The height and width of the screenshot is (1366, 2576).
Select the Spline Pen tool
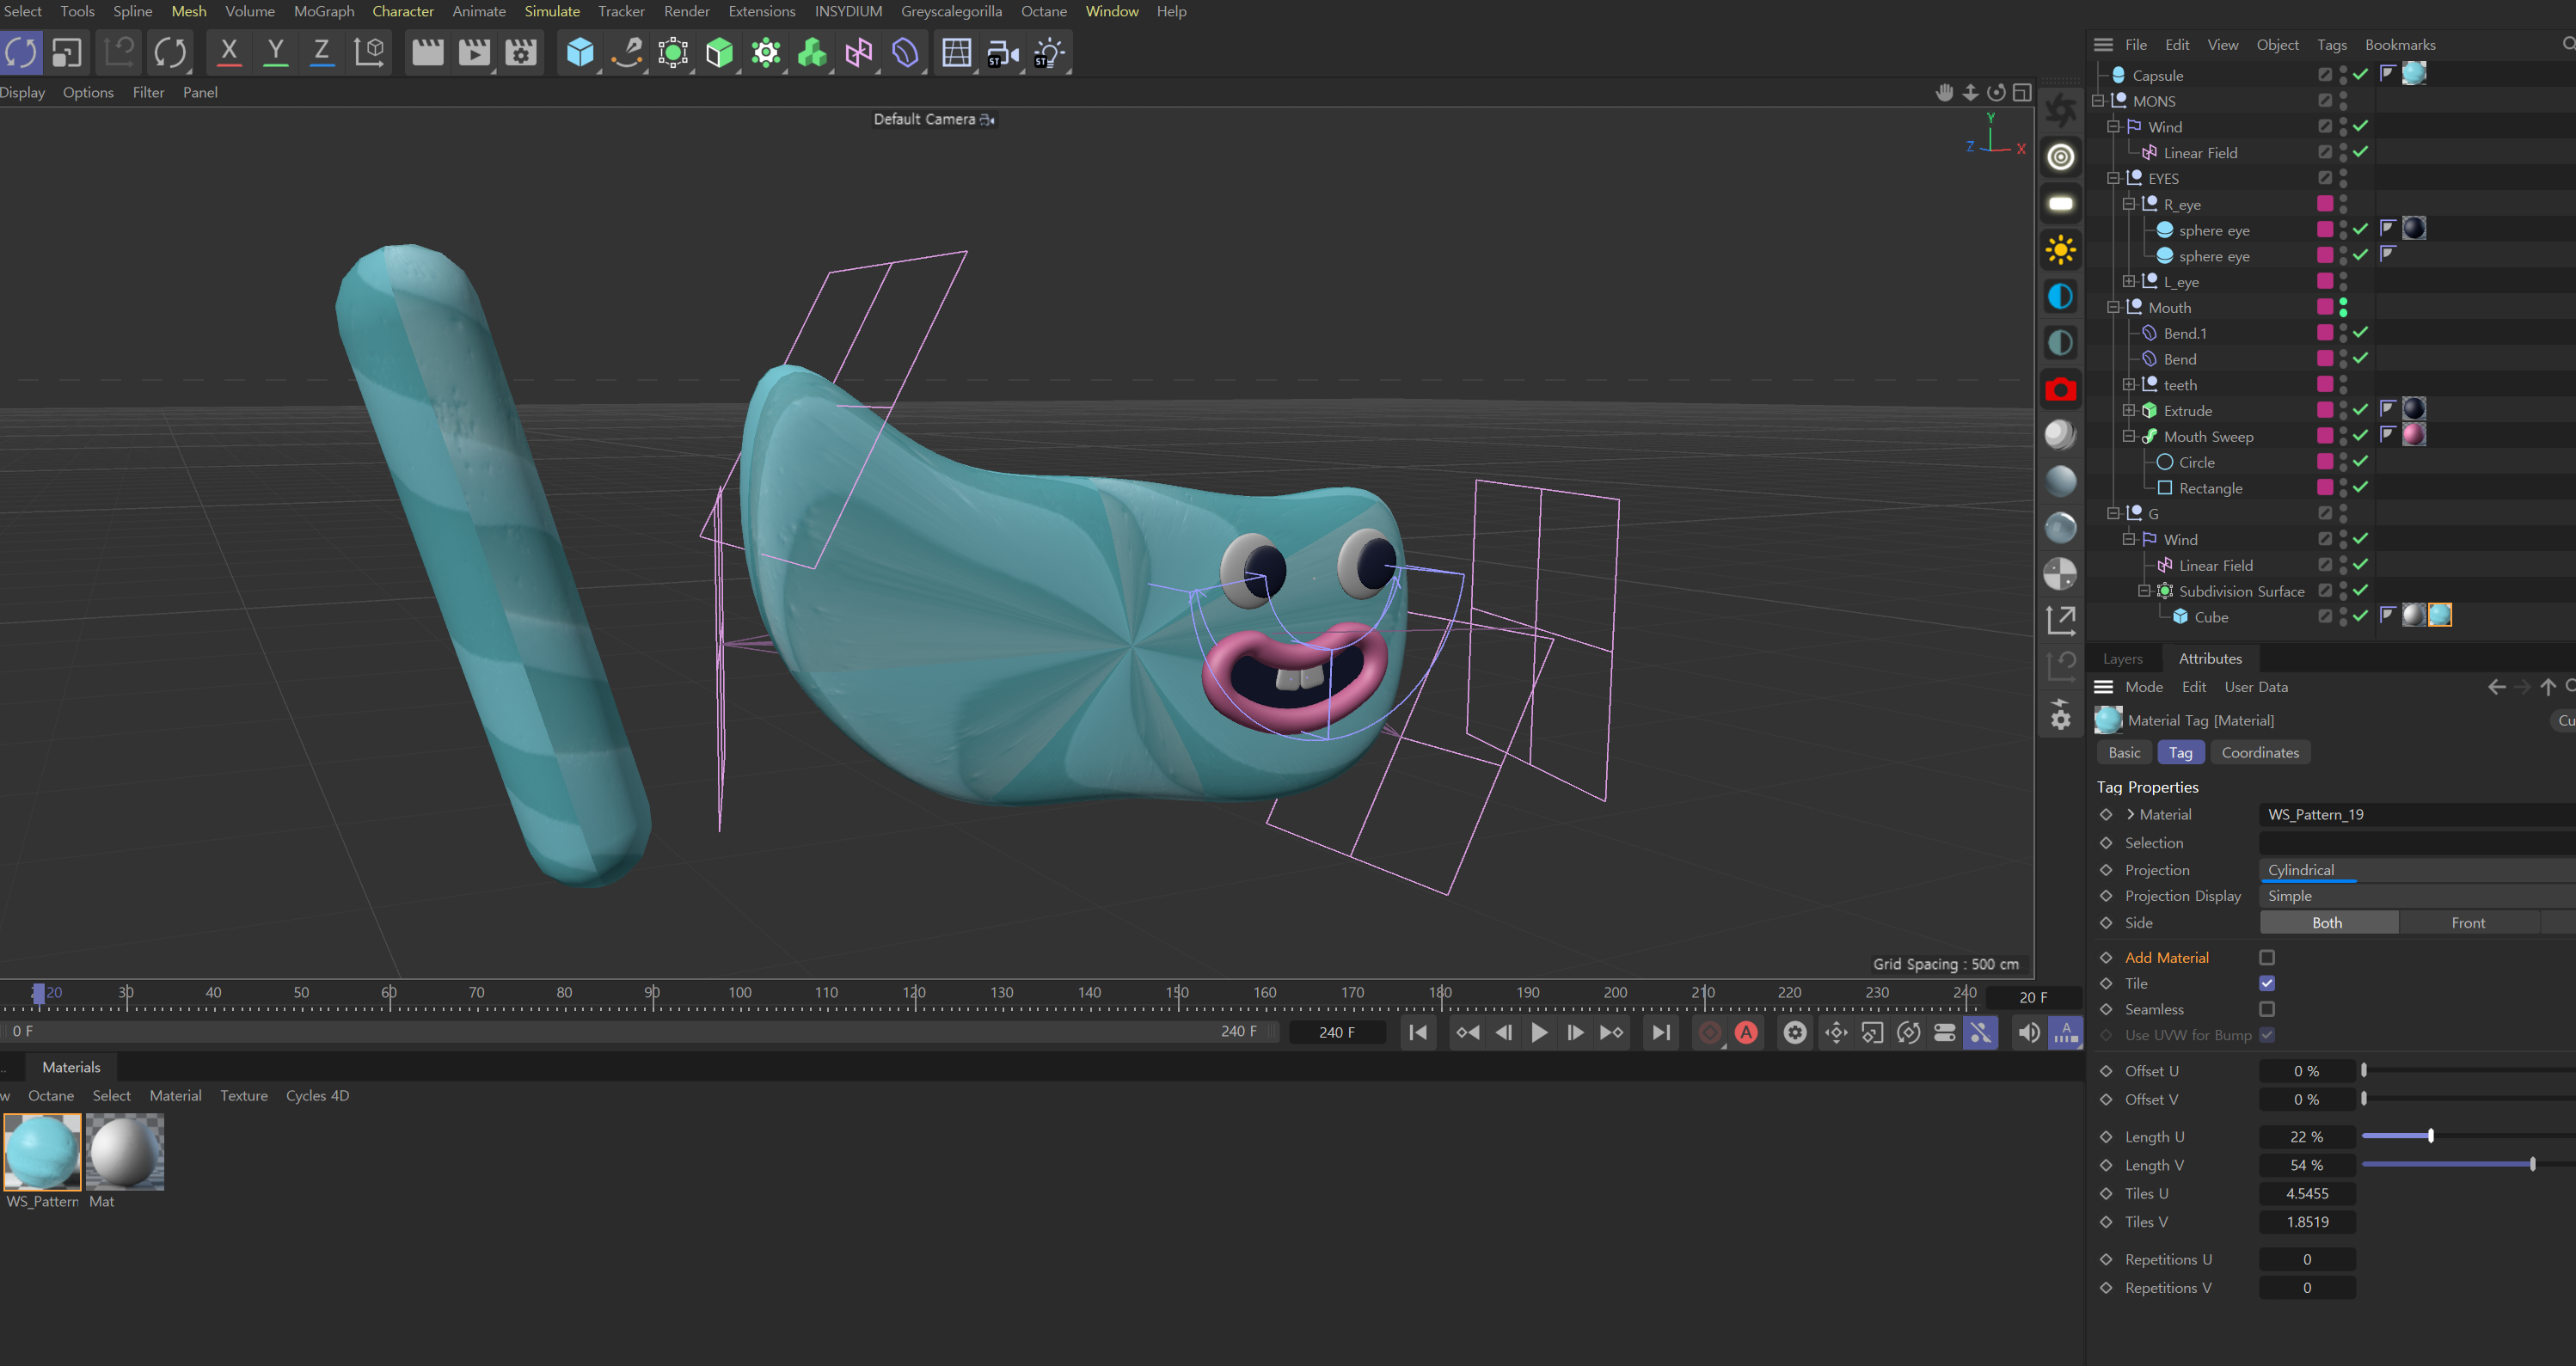tap(627, 52)
